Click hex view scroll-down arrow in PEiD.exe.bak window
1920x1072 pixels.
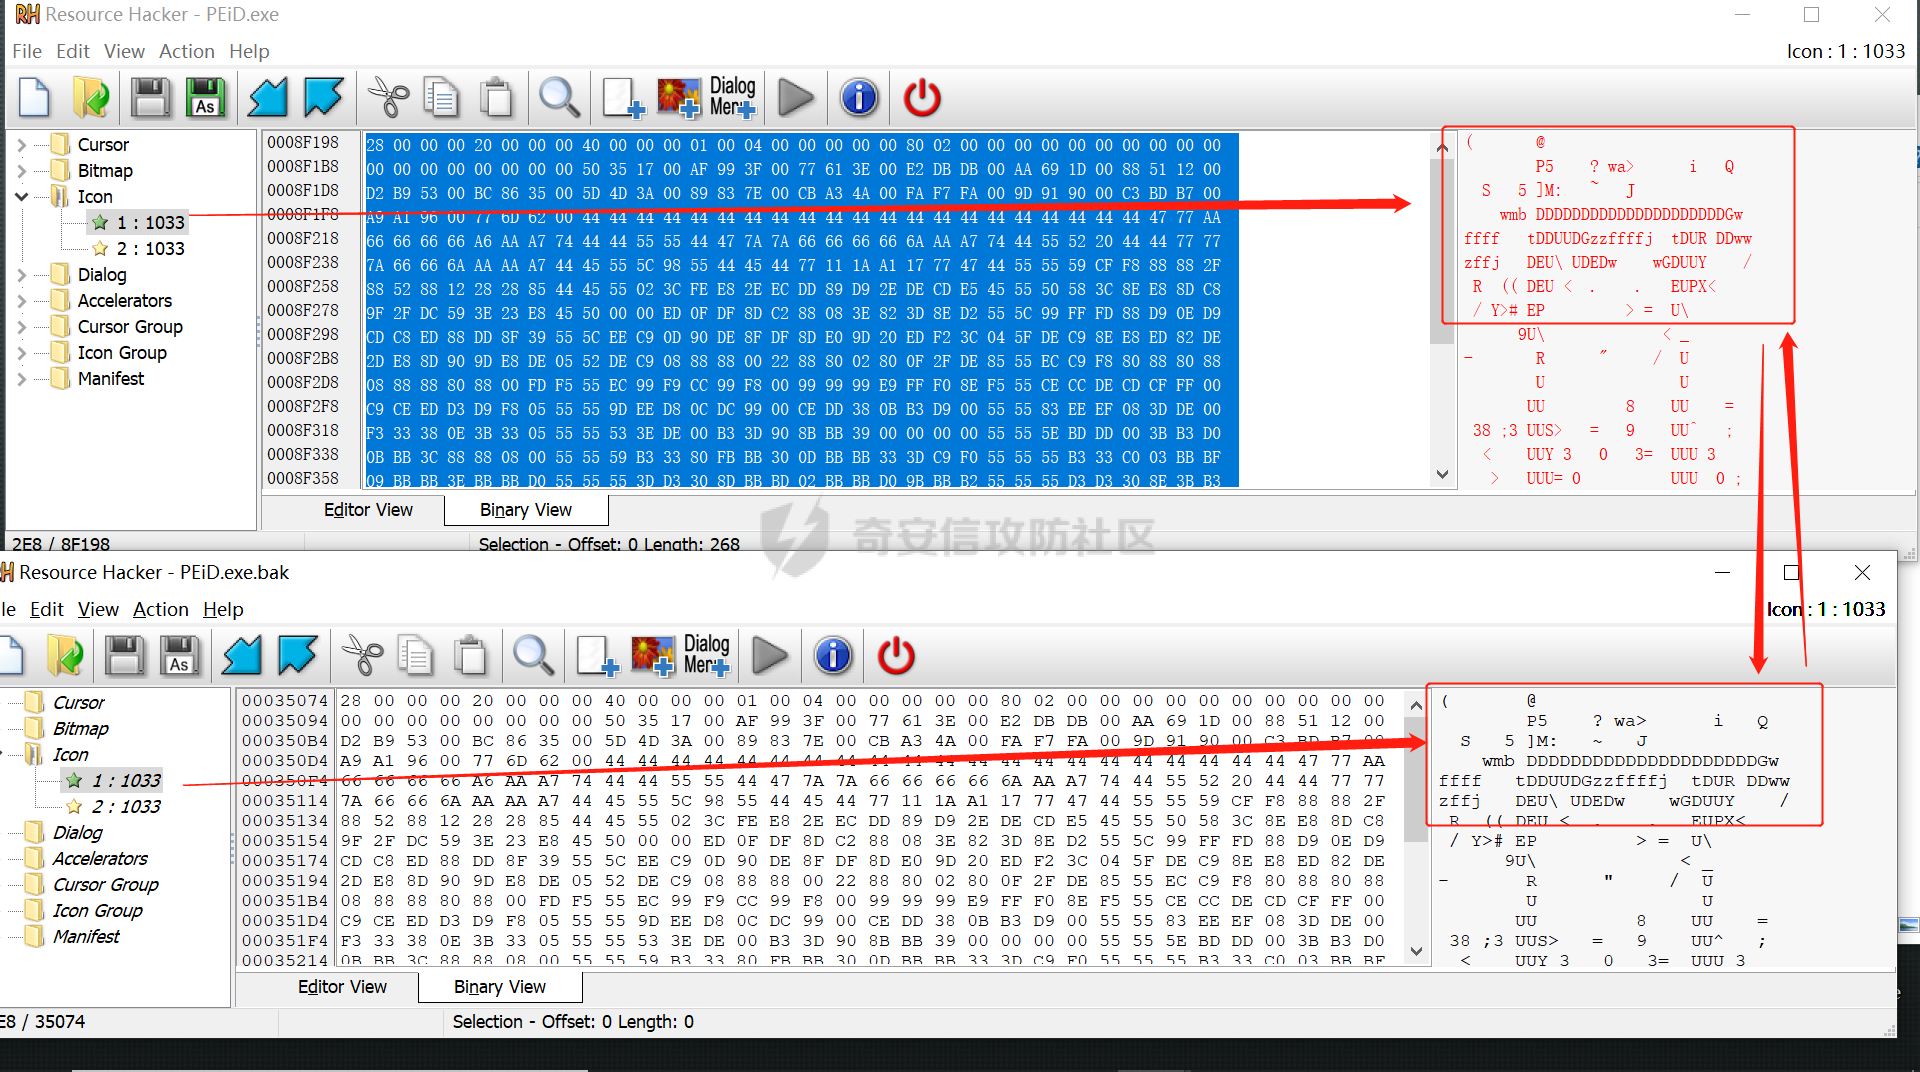click(x=1416, y=951)
